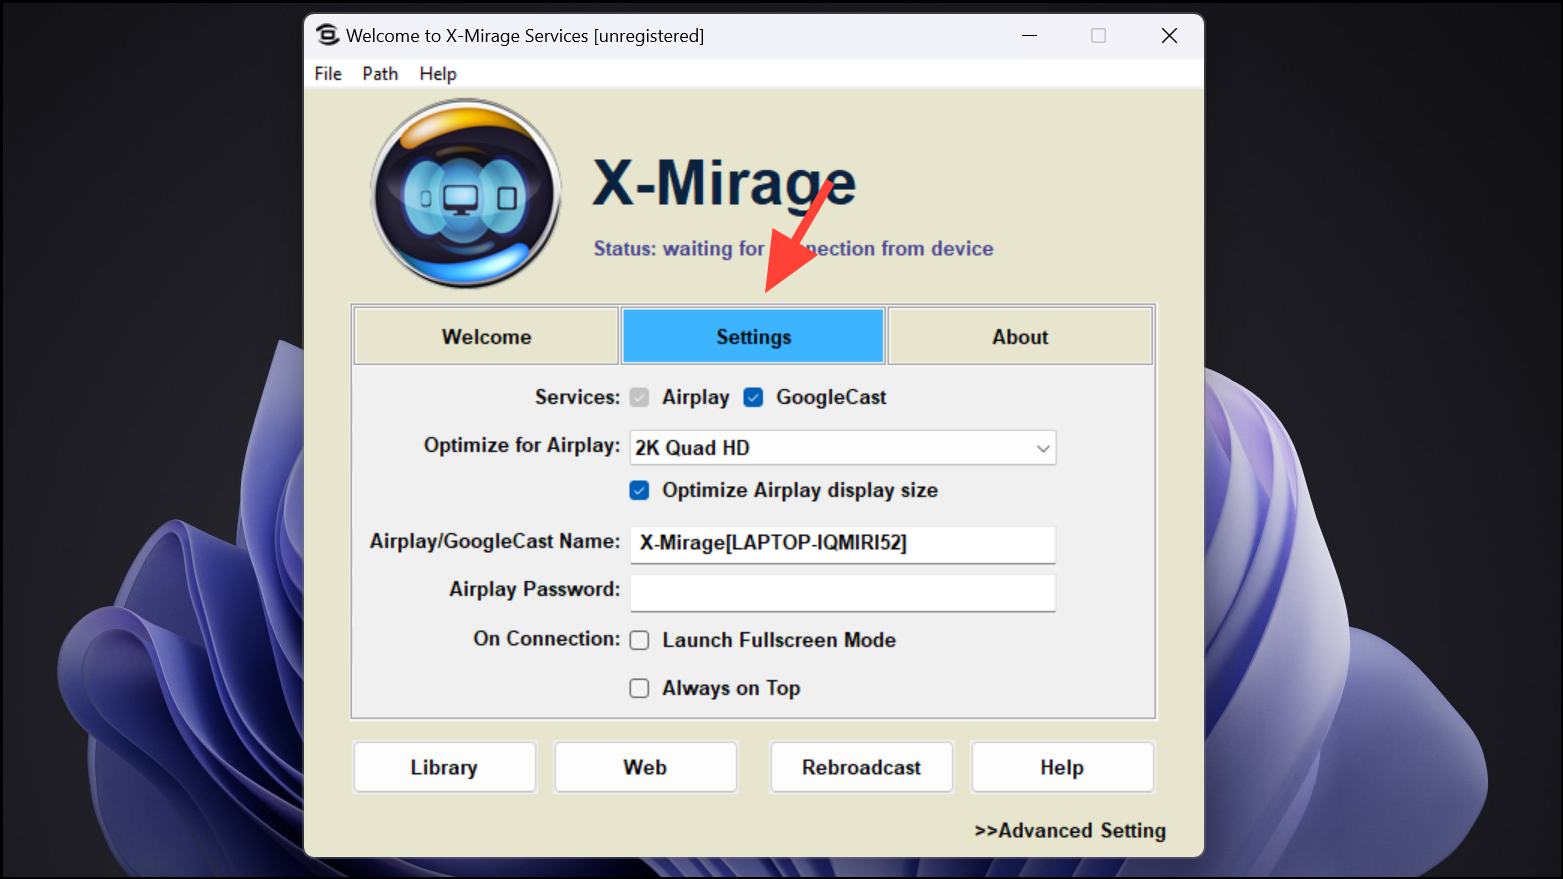Select the Settings tab
This screenshot has height=879, width=1563.
(x=753, y=336)
